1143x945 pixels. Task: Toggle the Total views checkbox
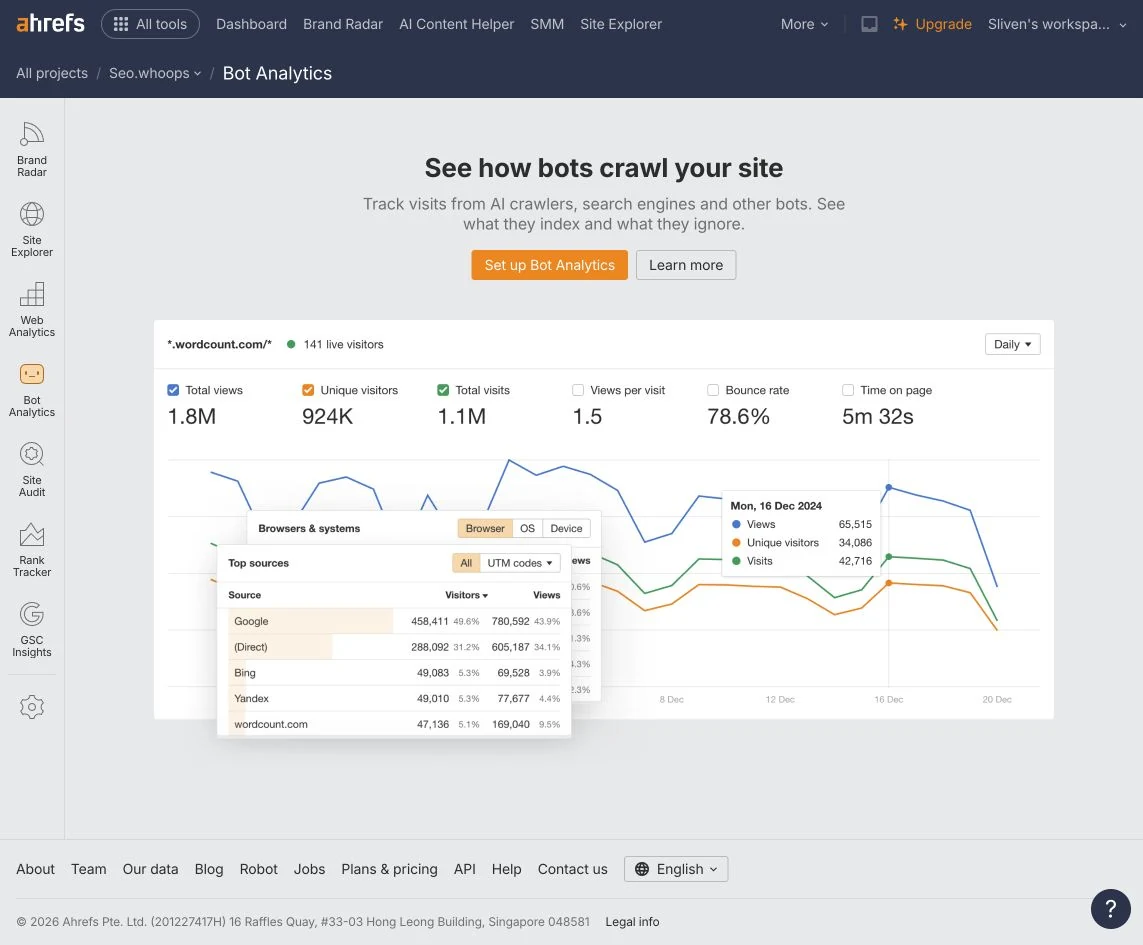(173, 390)
